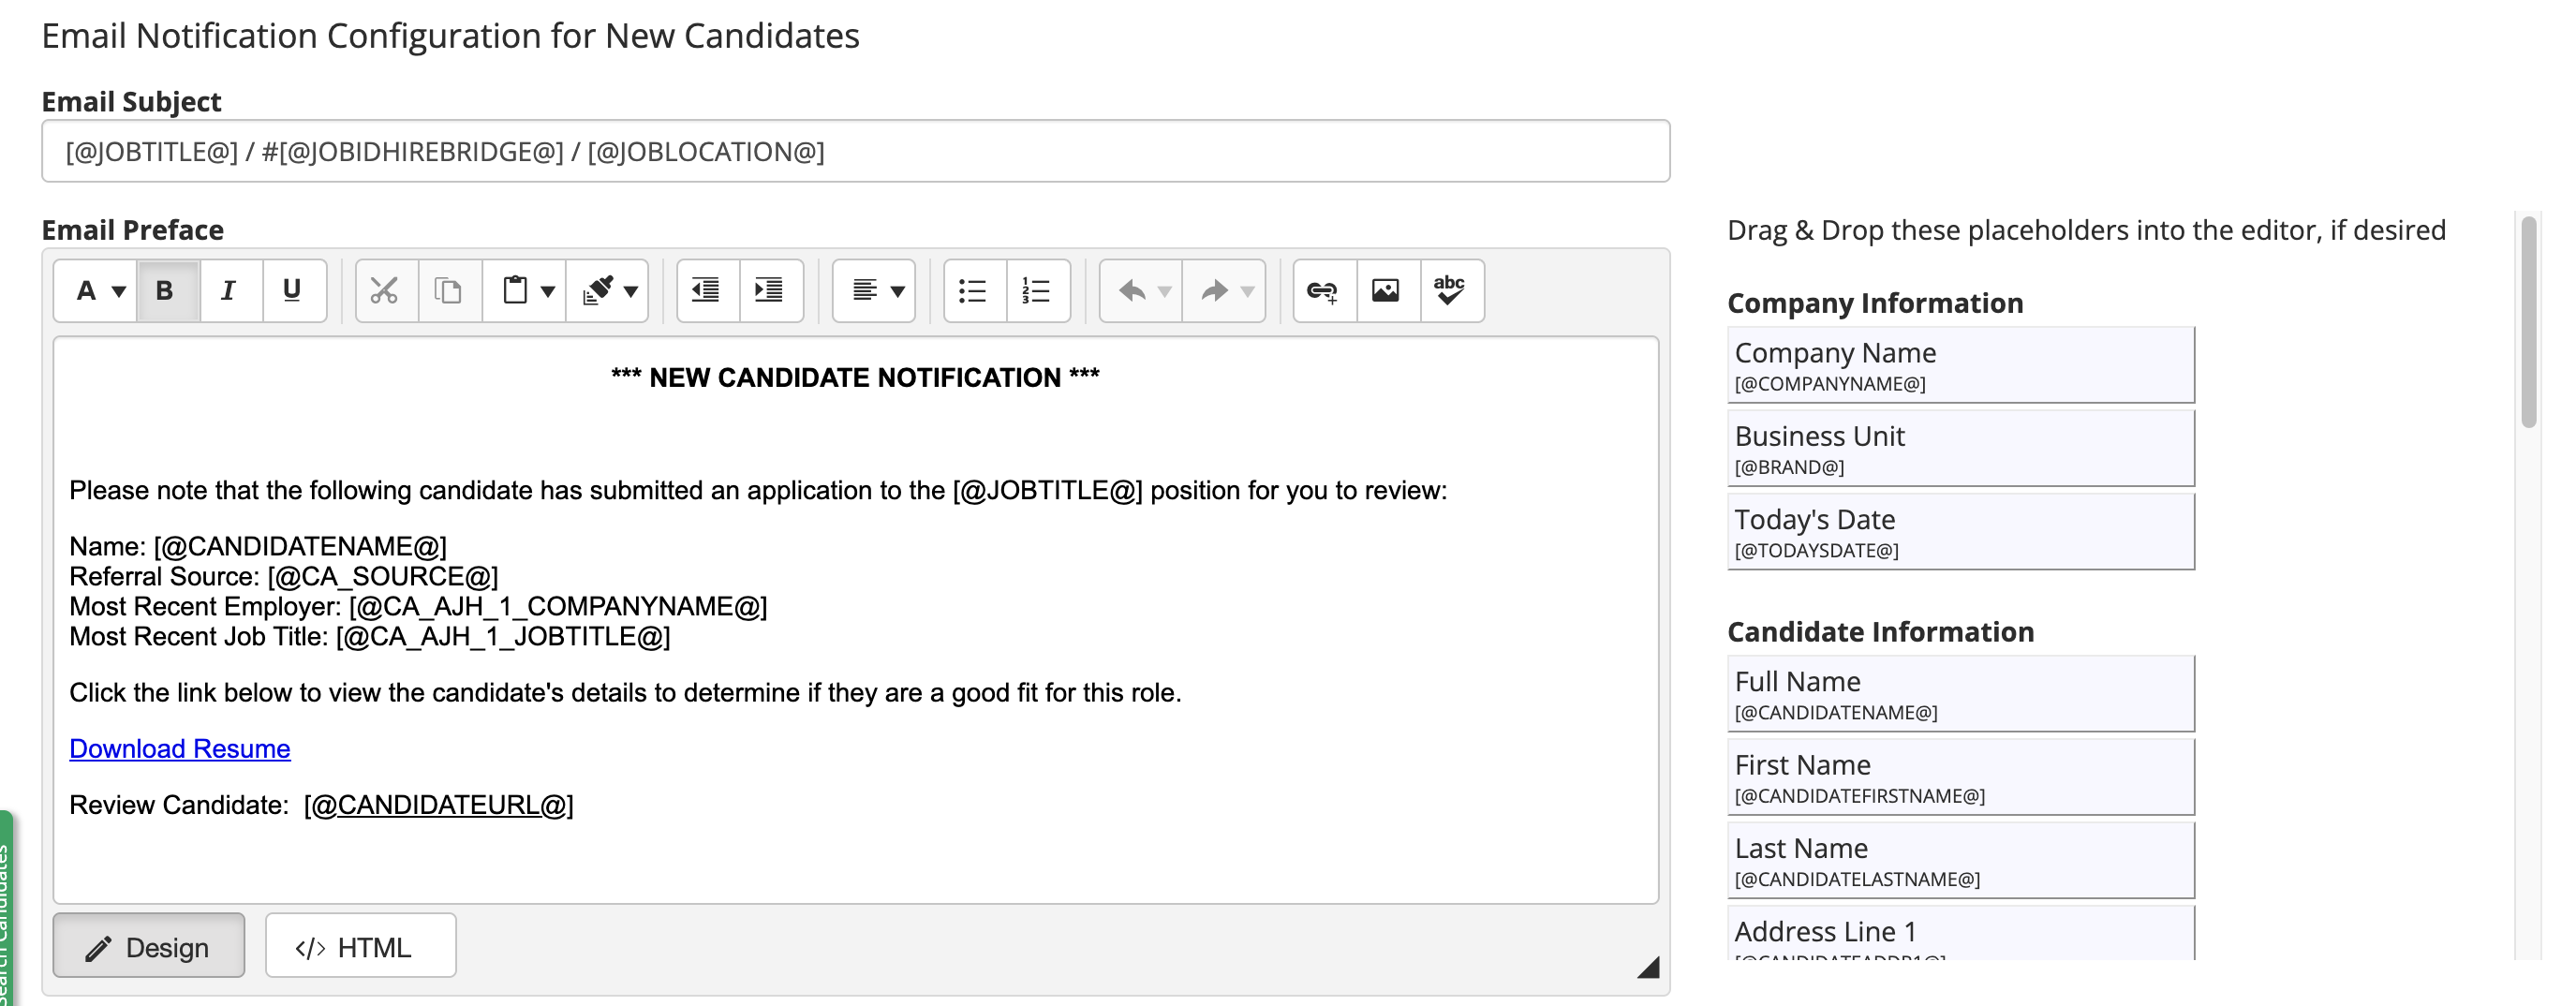Run the spell checker with the abc icon
The width and height of the screenshot is (2576, 1006).
[x=1450, y=291]
